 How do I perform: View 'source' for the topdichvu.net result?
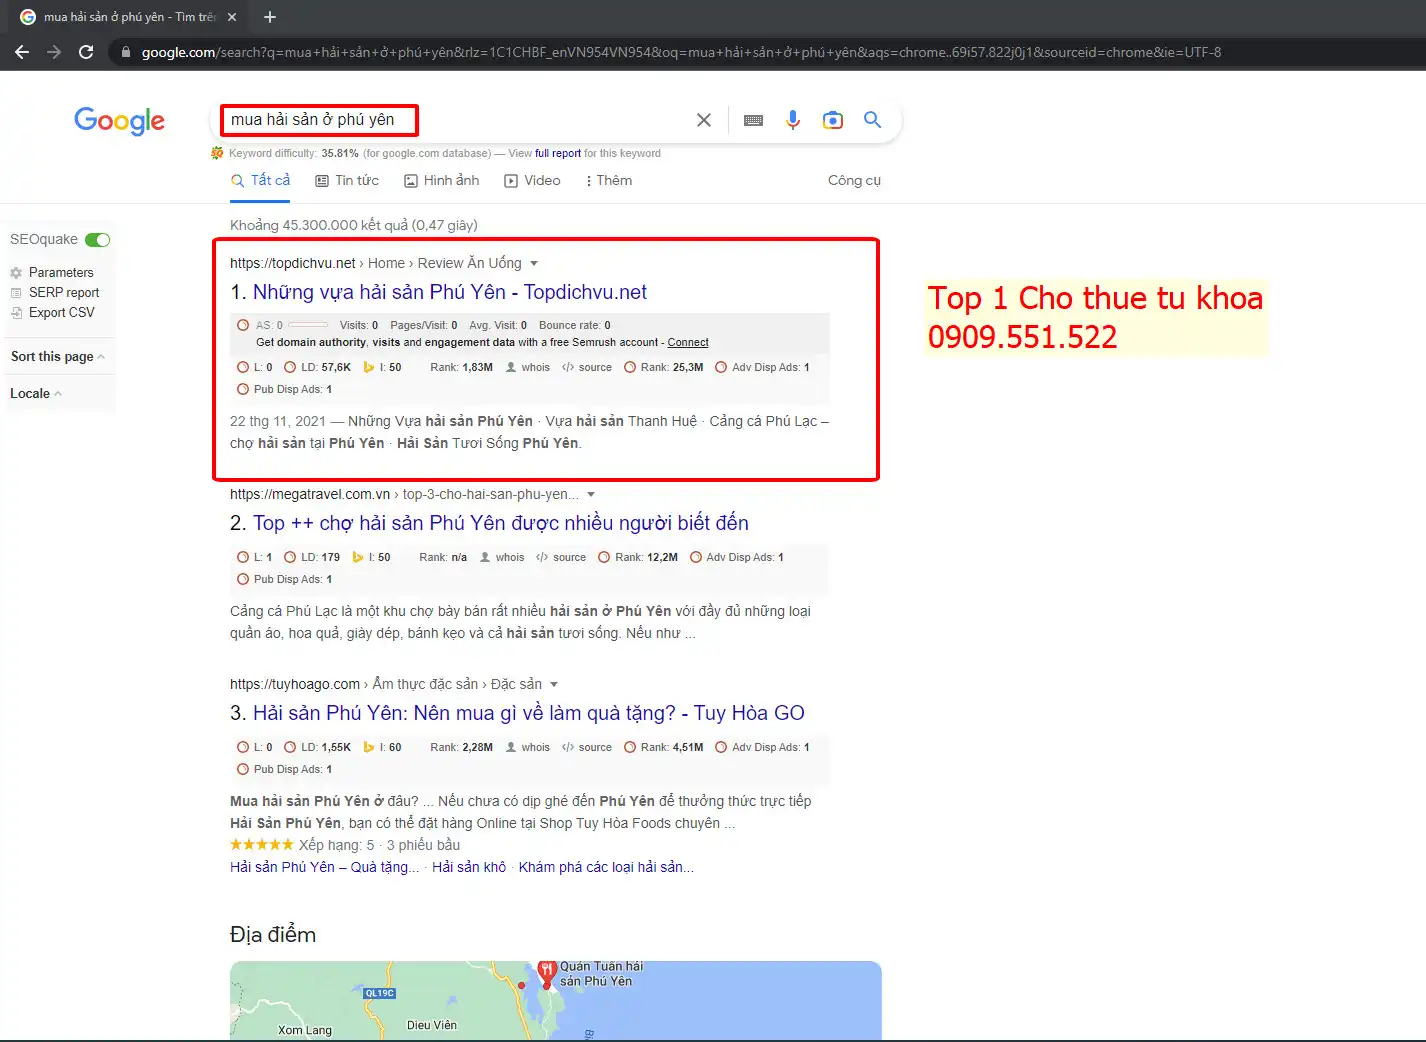coord(587,367)
